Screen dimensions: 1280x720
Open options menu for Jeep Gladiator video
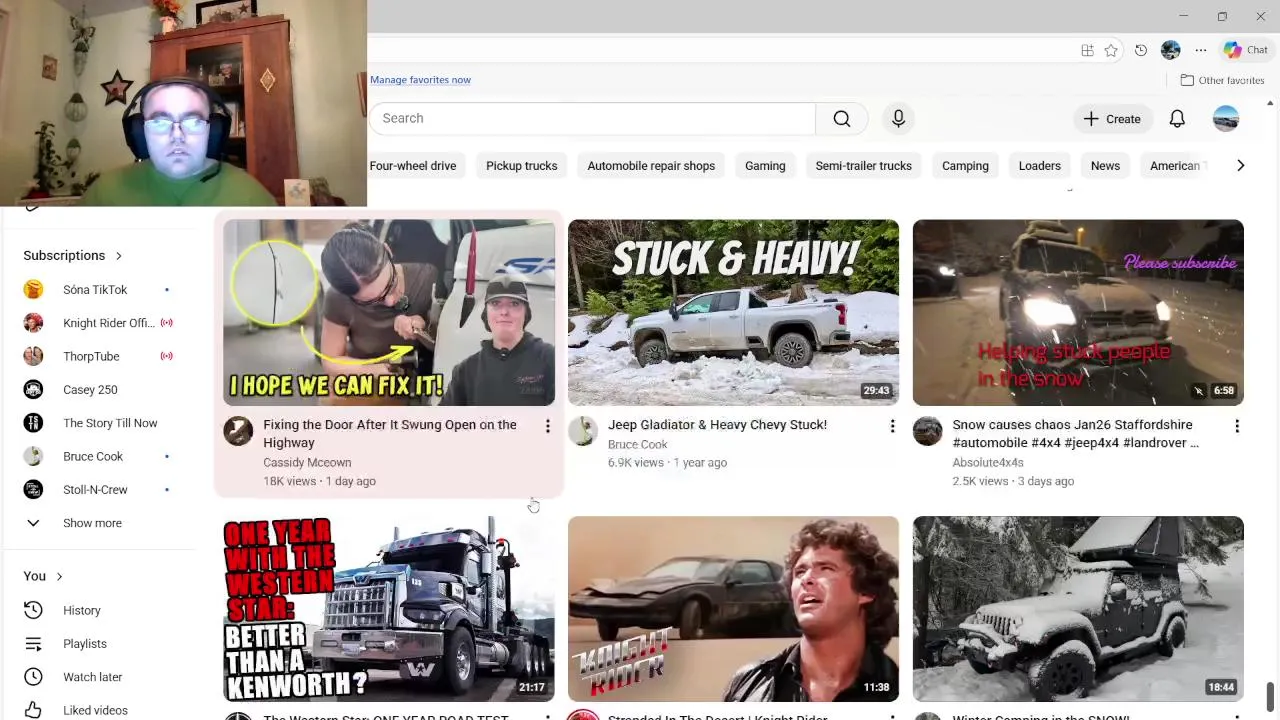click(x=892, y=427)
